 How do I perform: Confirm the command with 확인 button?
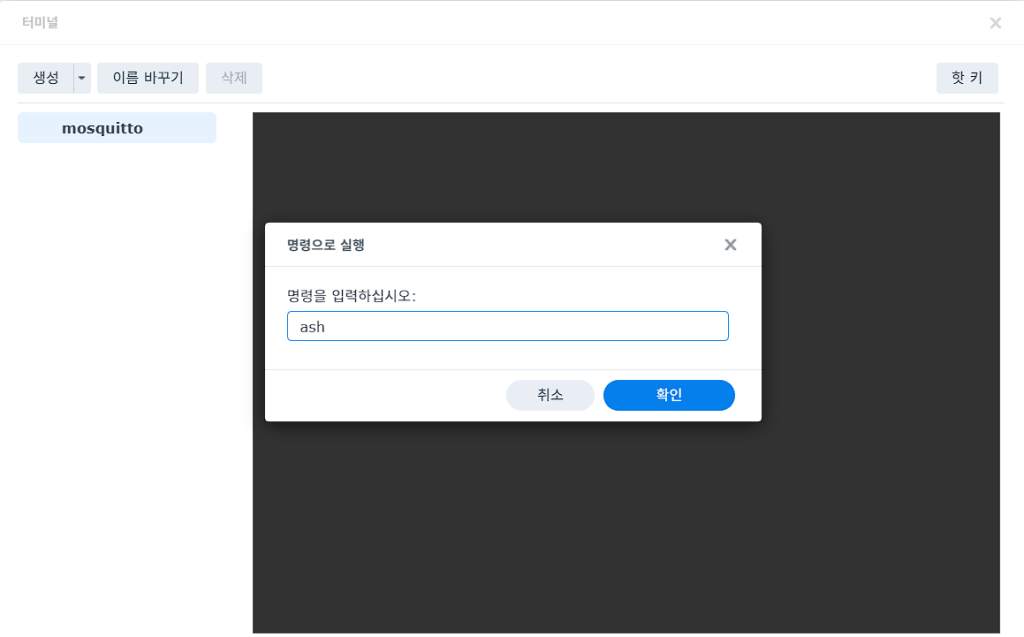[x=669, y=395]
